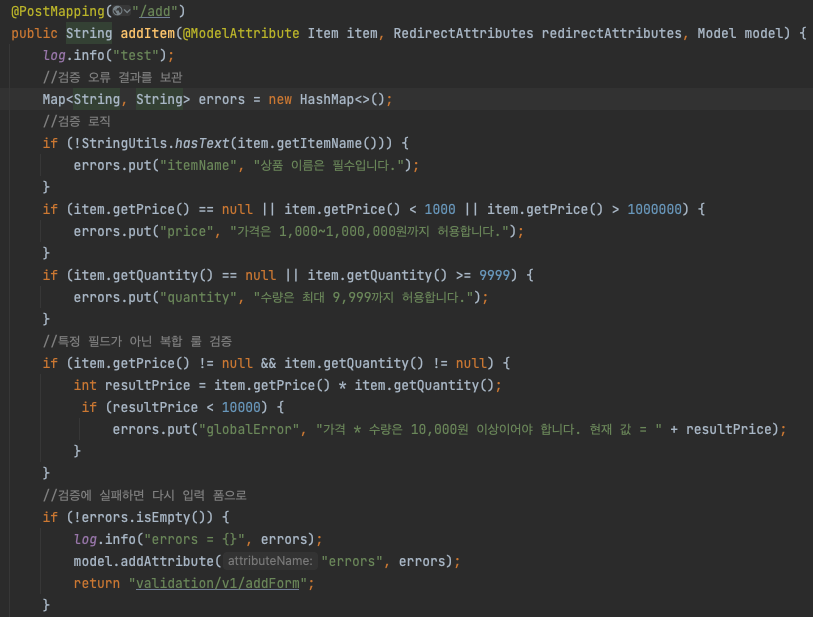Open the dropdown chevron next to globe icon
This screenshot has width=813, height=617.
[x=127, y=11]
